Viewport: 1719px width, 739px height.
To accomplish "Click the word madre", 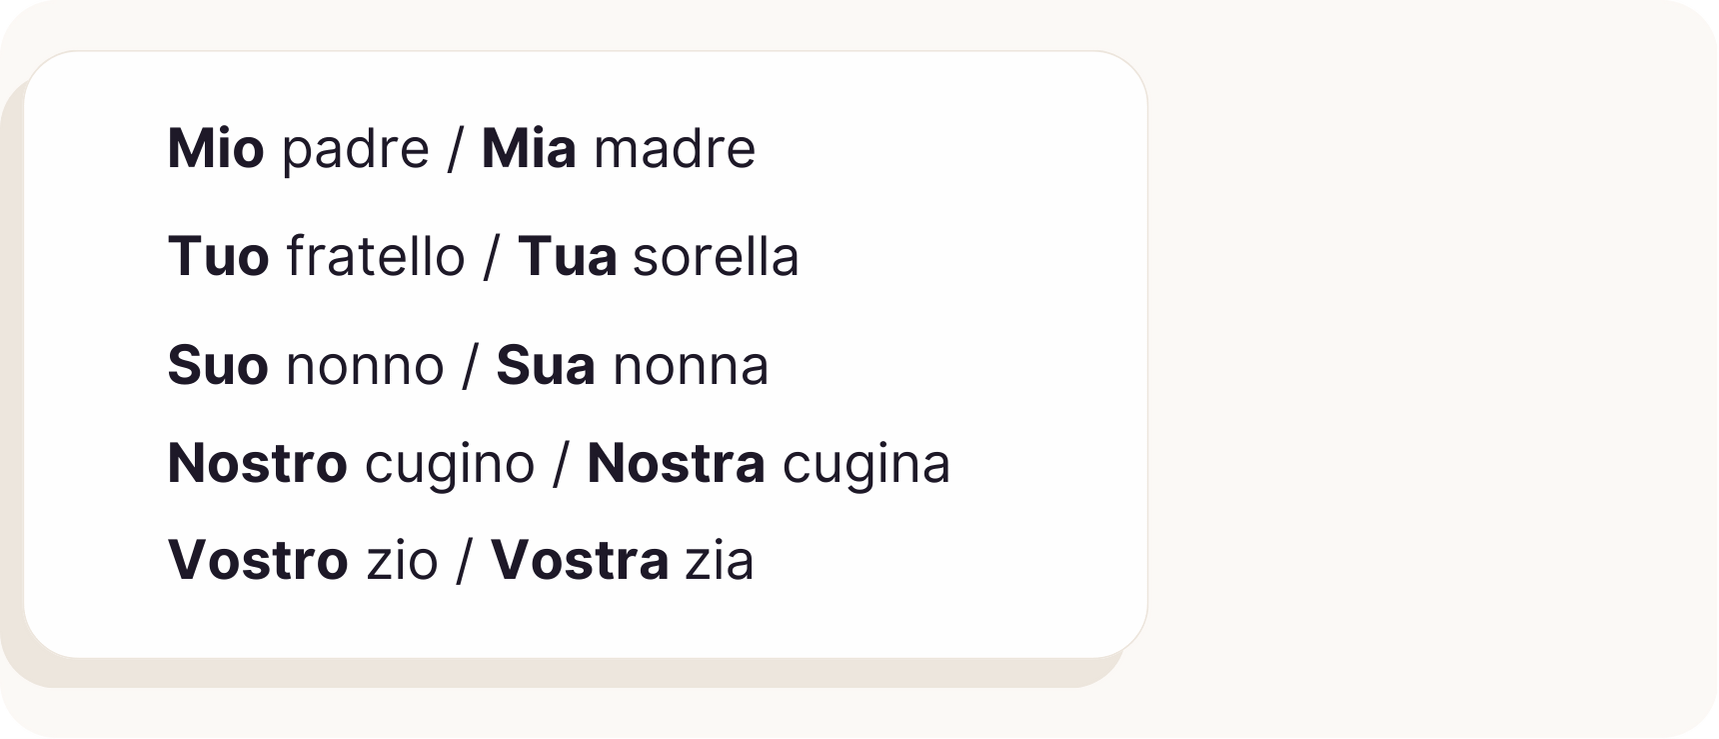I will click(x=674, y=149).
